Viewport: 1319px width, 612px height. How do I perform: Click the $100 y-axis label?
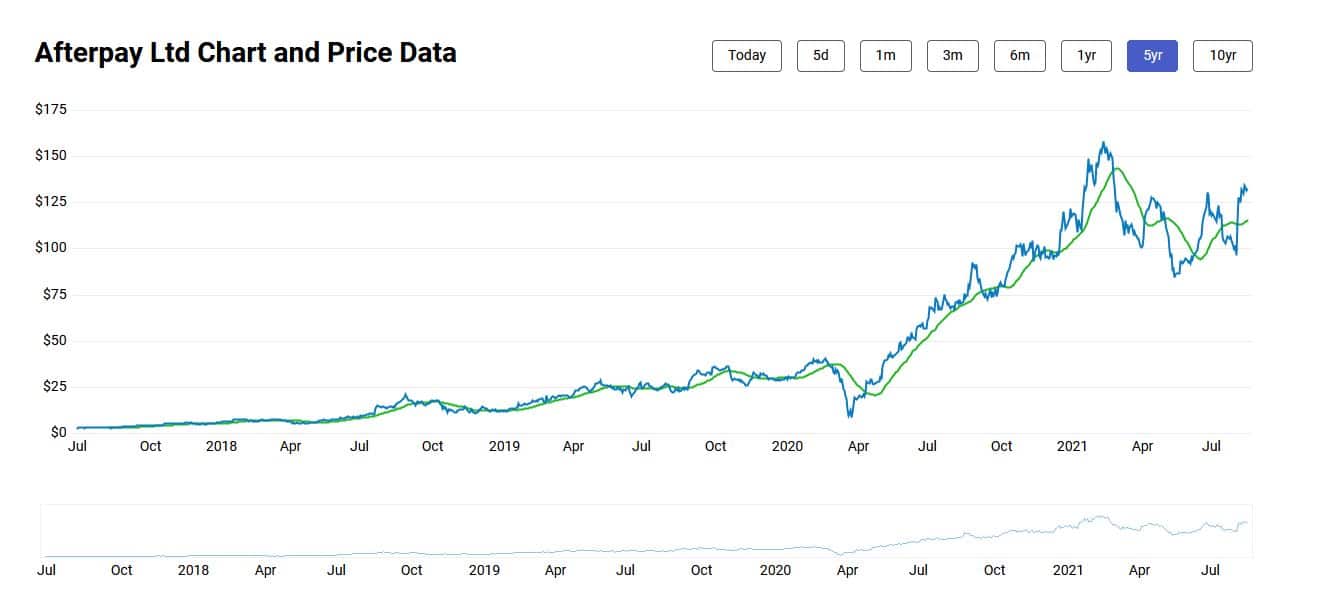pos(50,247)
